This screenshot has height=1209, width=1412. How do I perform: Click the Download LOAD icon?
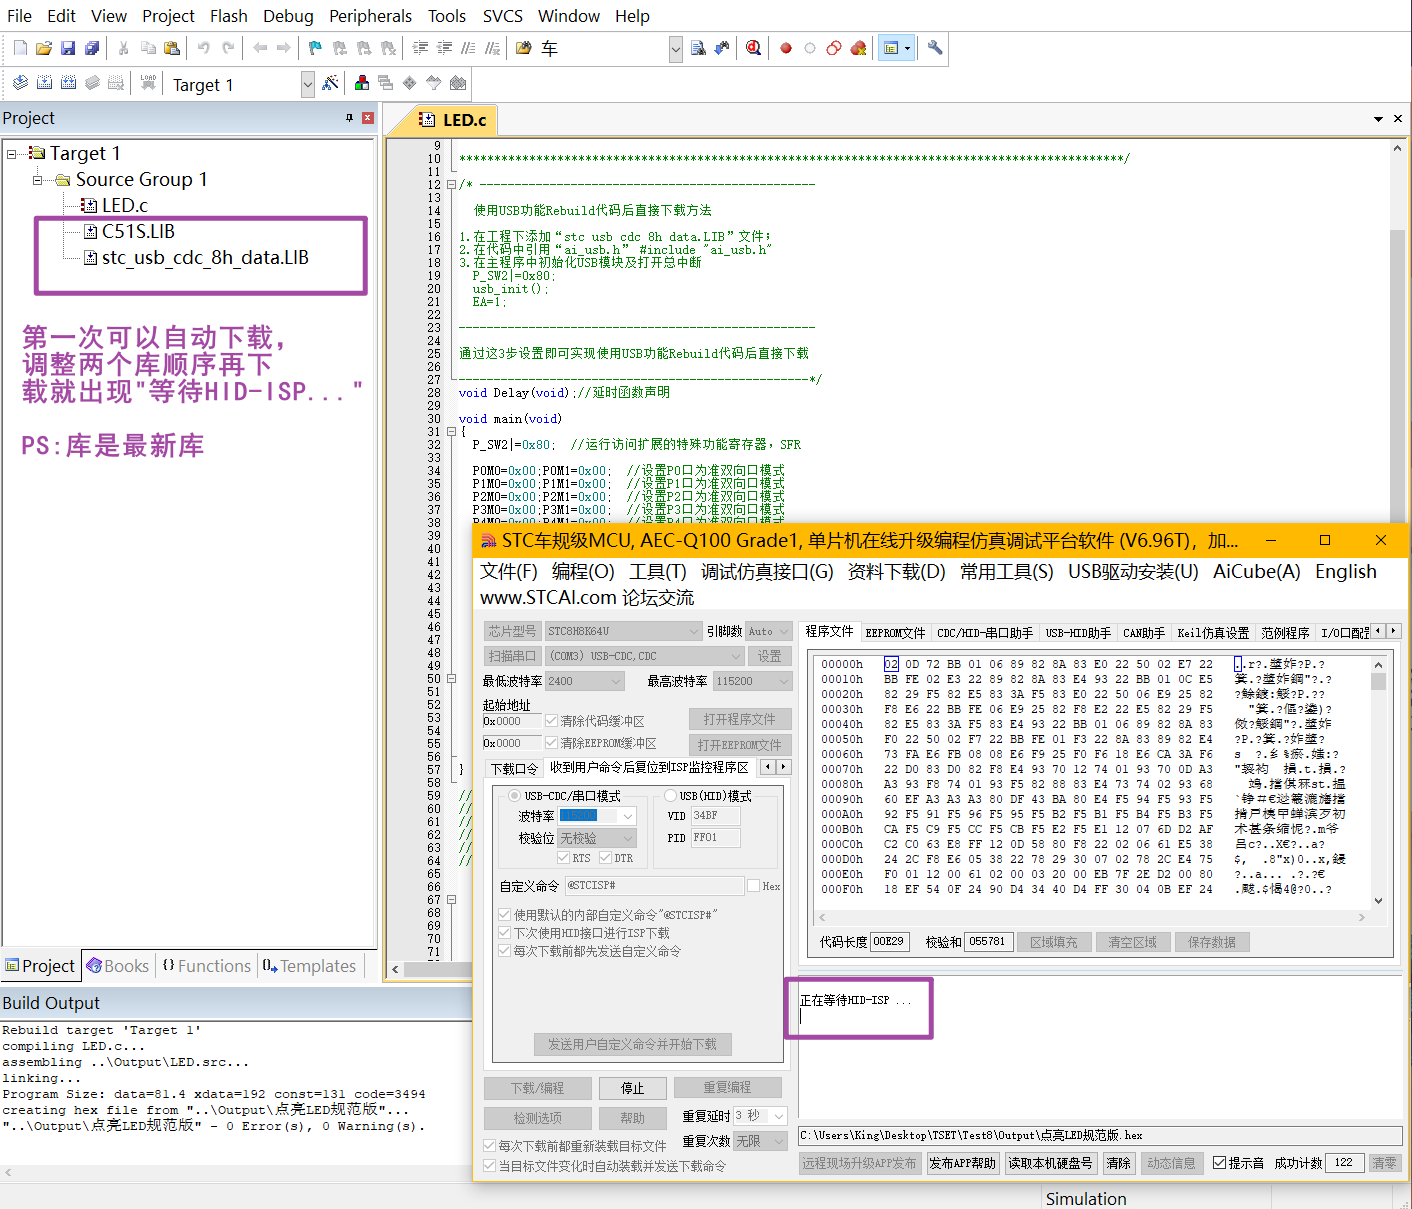tap(148, 83)
